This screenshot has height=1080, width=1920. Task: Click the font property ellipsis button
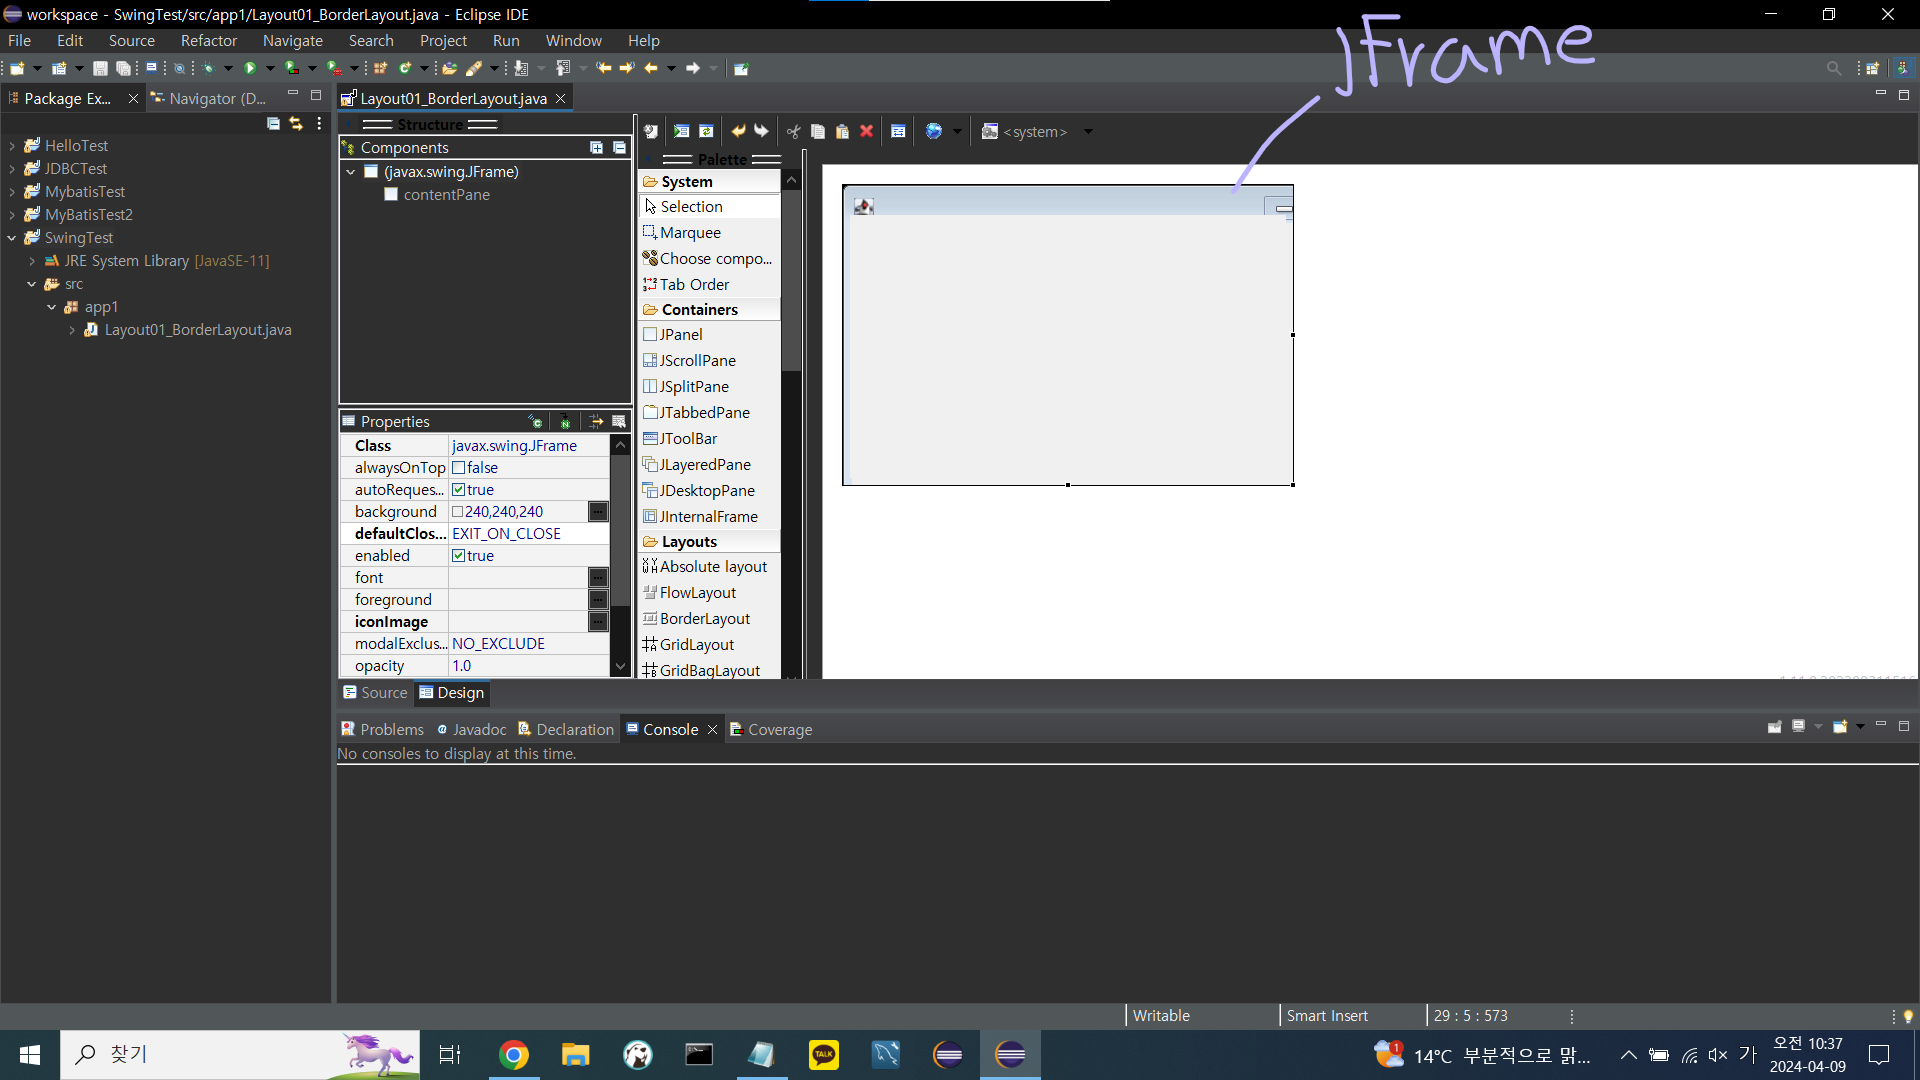coord(598,578)
